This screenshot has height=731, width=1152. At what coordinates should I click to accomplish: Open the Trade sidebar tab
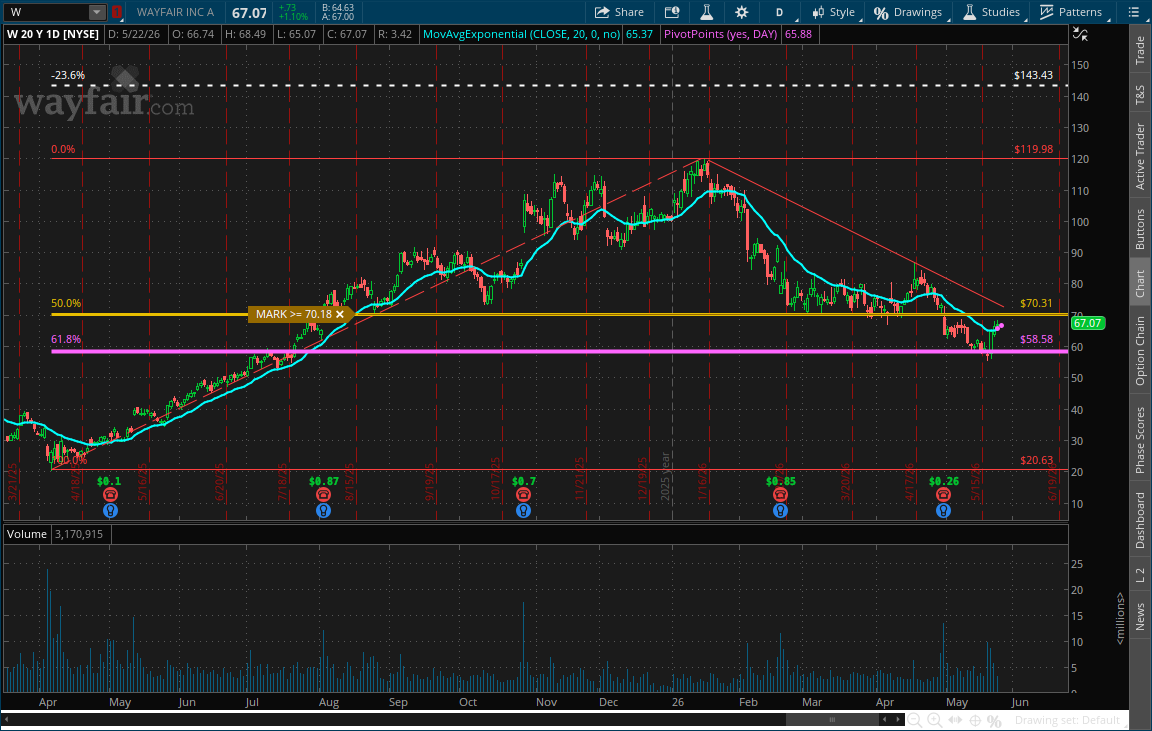tap(1140, 51)
